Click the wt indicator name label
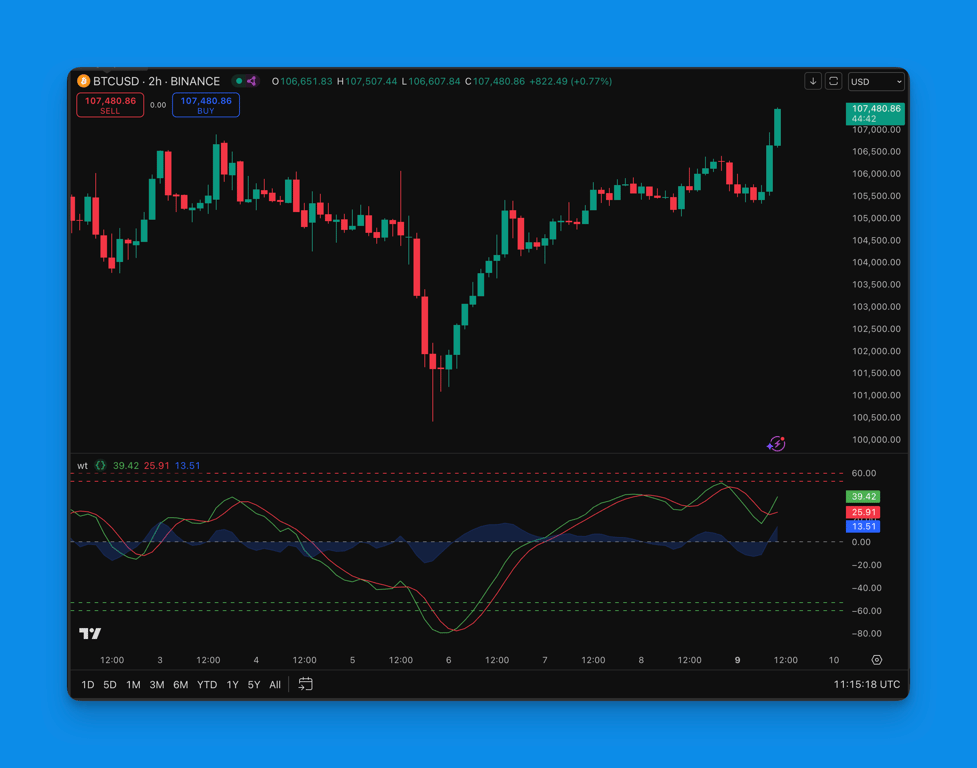Screen dimensions: 977x768 (x=82, y=465)
